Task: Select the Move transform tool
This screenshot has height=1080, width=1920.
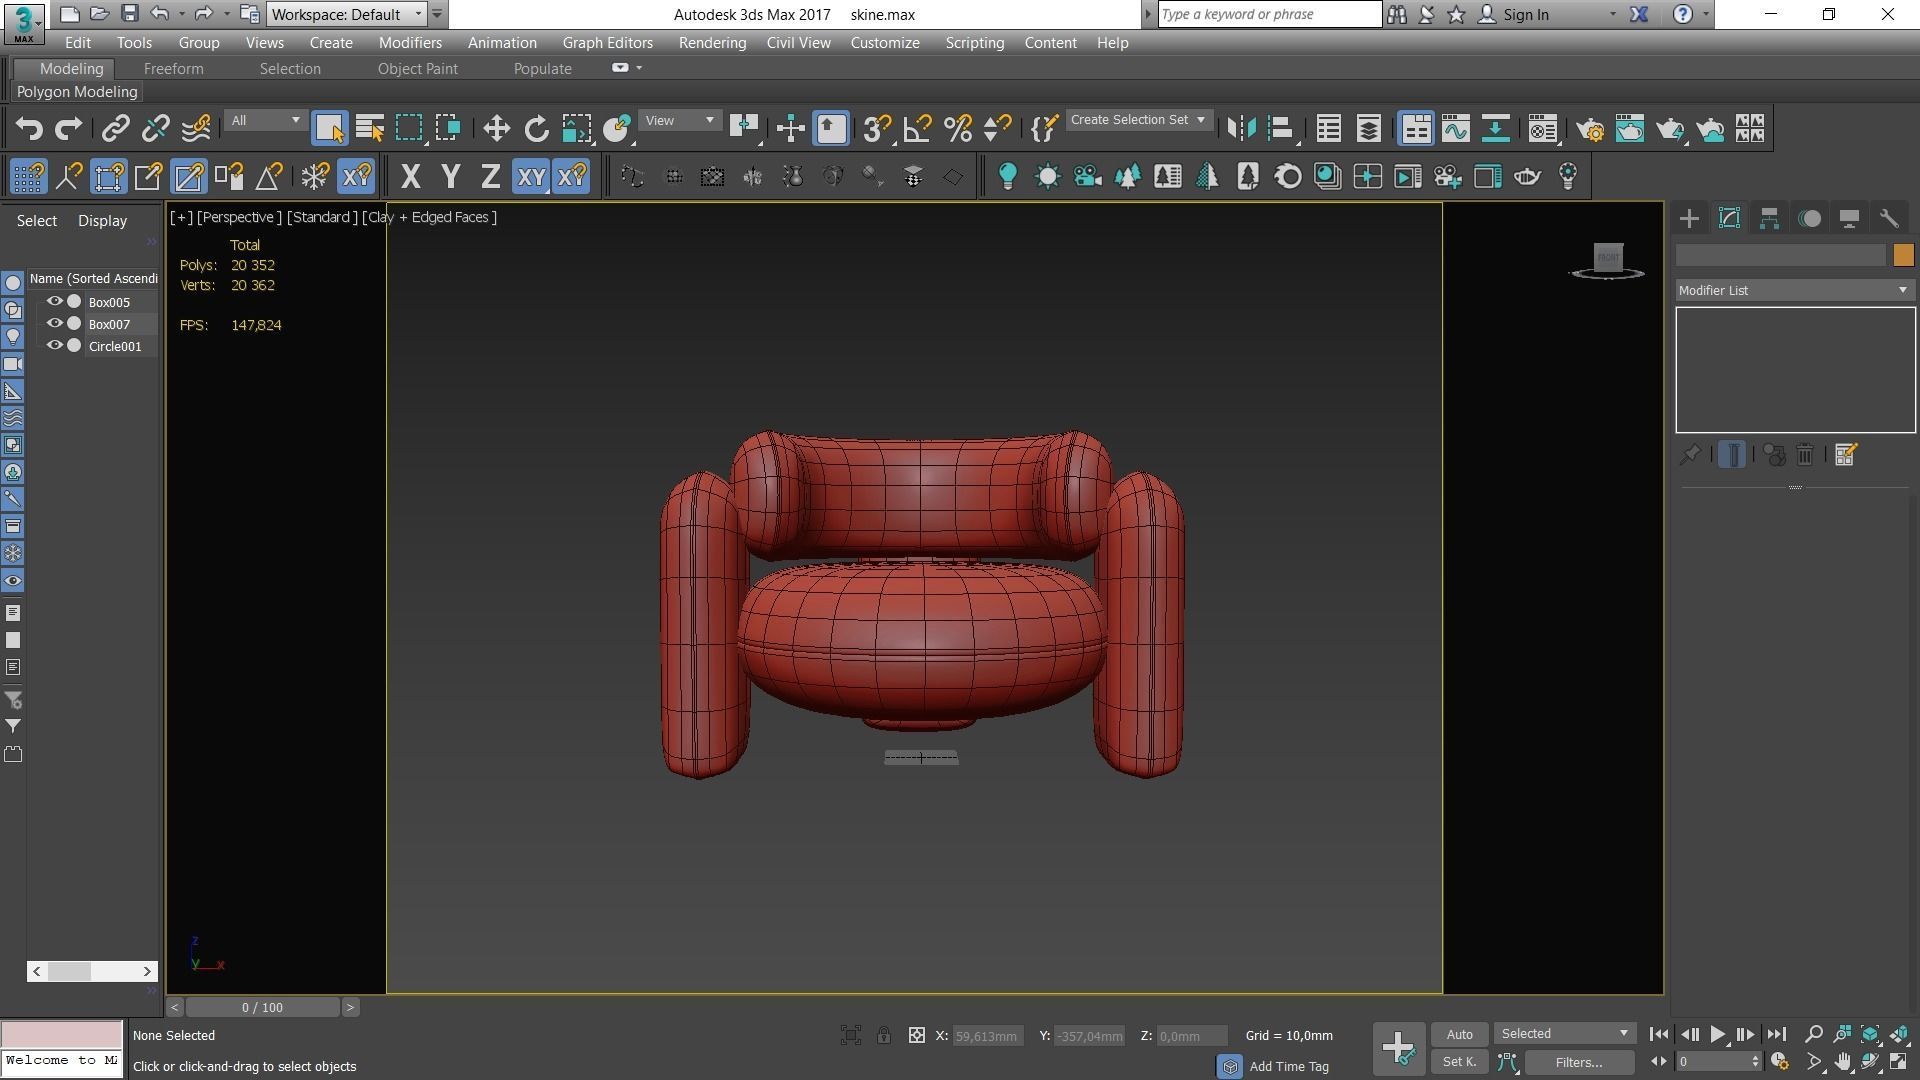Action: [x=496, y=129]
